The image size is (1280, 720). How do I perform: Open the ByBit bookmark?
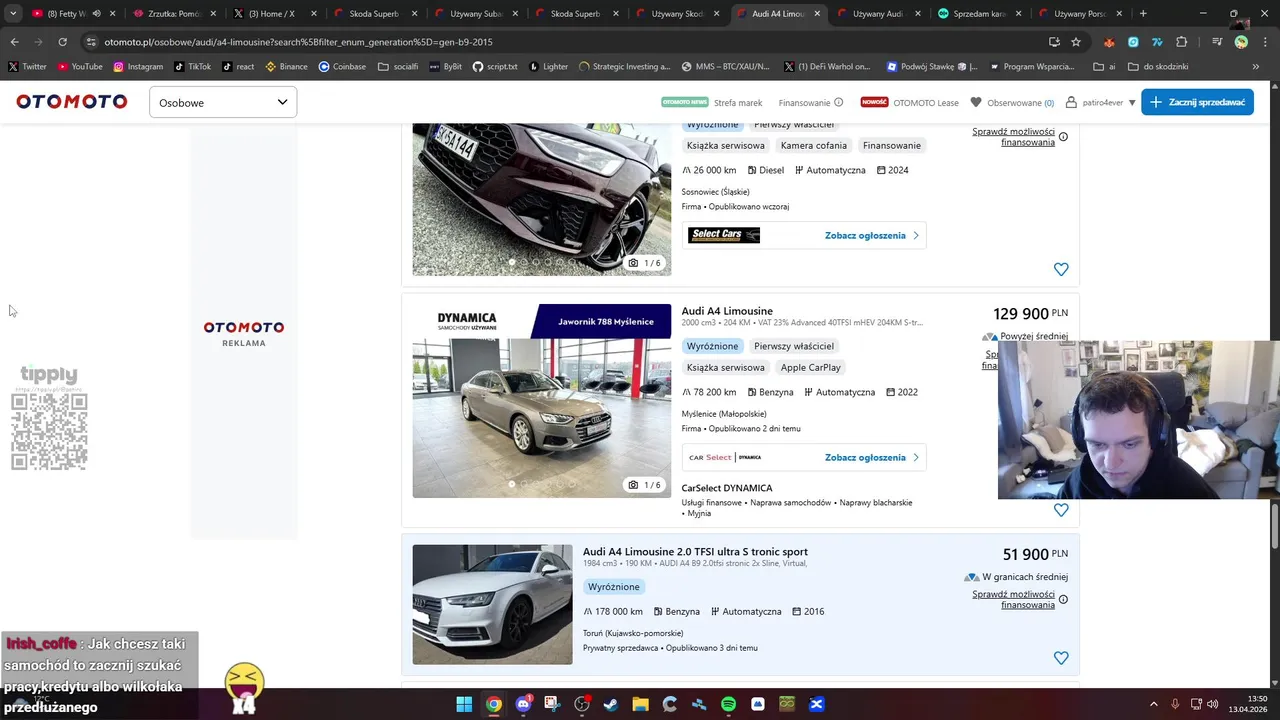(x=445, y=66)
